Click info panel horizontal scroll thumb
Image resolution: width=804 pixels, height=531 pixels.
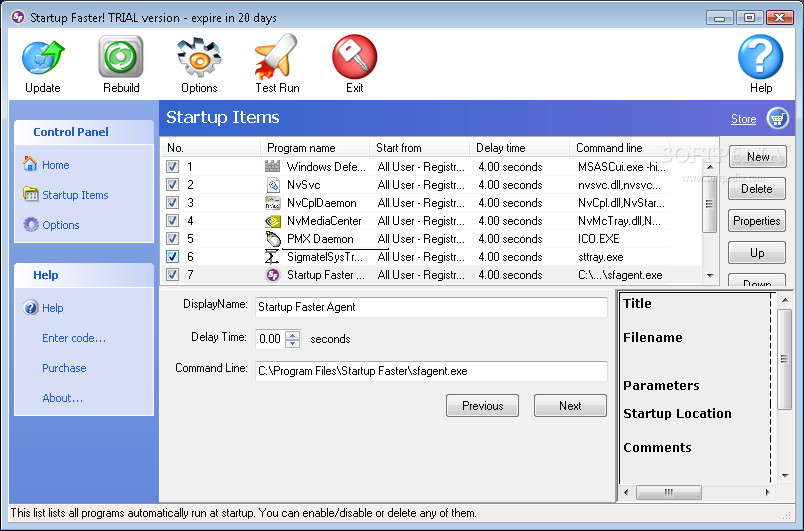pyautogui.click(x=669, y=492)
